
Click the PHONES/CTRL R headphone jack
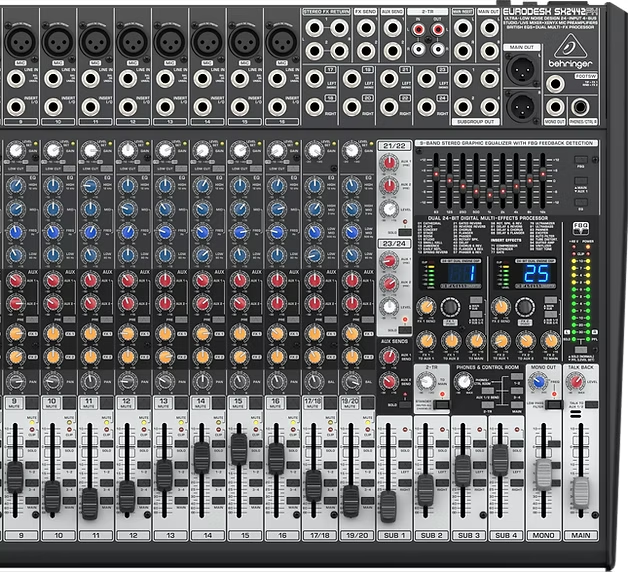[580, 107]
